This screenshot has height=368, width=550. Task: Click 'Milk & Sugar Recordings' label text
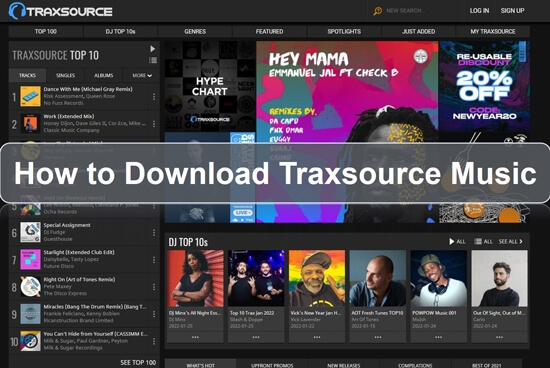click(x=73, y=348)
